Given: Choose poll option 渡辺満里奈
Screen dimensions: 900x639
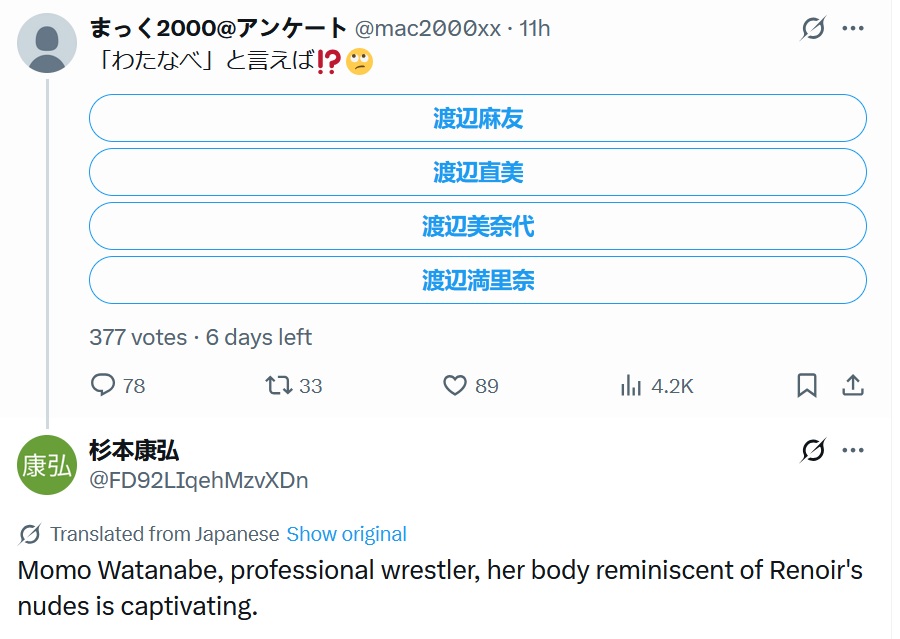Looking at the screenshot, I should pyautogui.click(x=478, y=280).
